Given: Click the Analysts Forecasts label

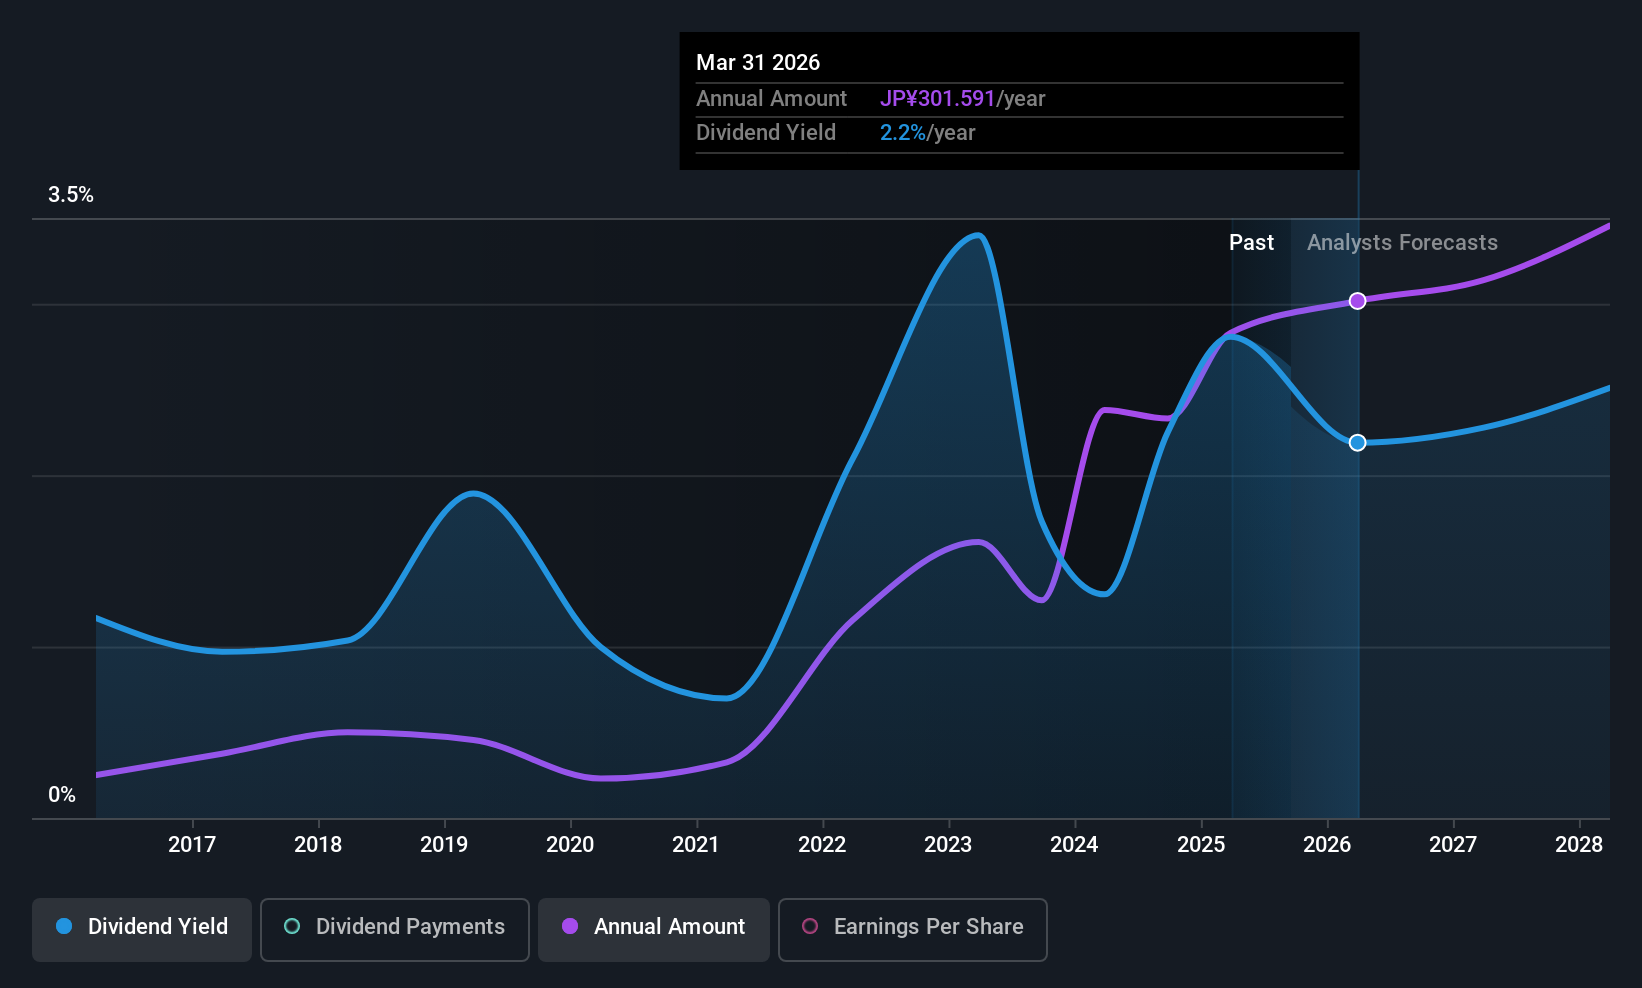Looking at the screenshot, I should (1402, 243).
